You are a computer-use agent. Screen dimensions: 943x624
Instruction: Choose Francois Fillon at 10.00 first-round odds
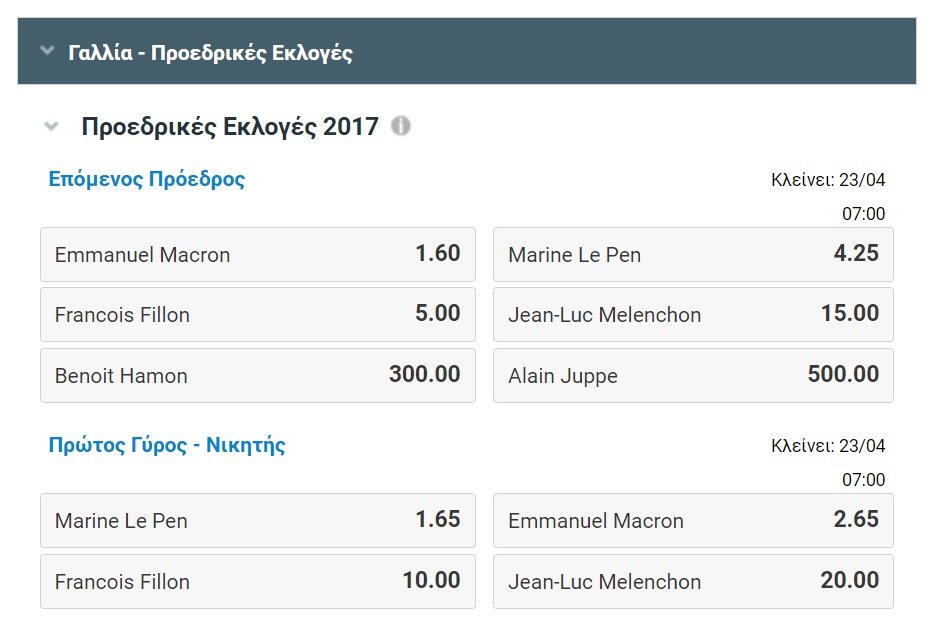click(258, 581)
